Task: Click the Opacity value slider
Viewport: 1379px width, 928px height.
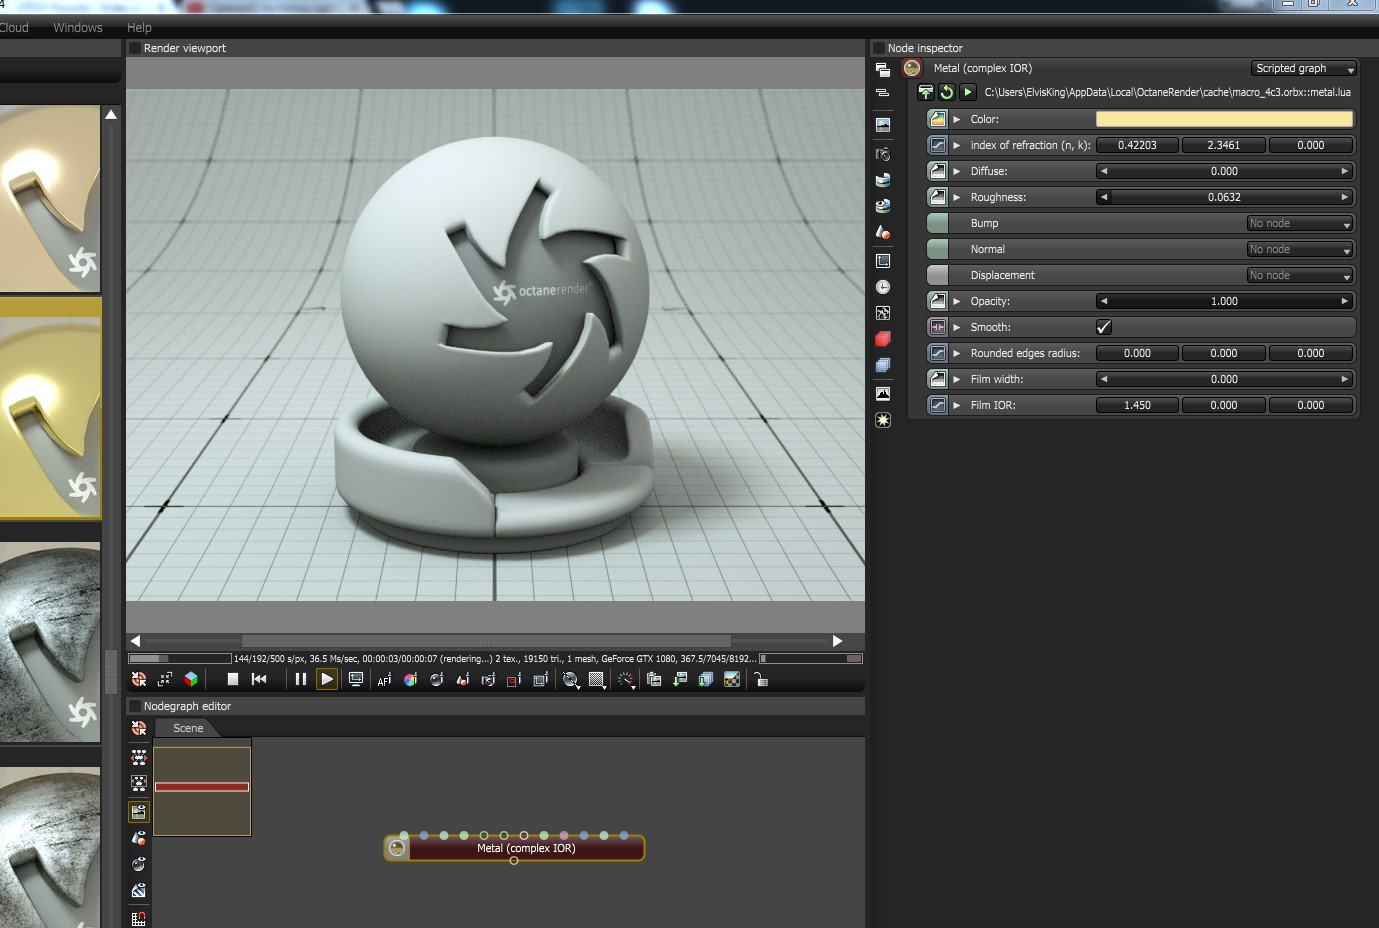Action: tap(1224, 301)
